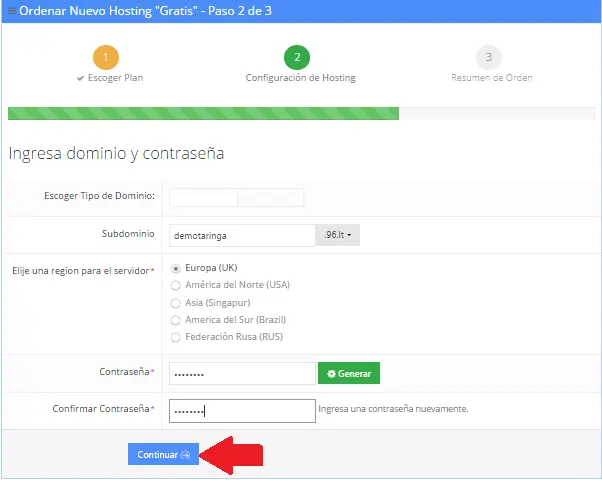The image size is (602, 480).
Task: Open the .96.lt domain extension dropdown
Action: [337, 235]
